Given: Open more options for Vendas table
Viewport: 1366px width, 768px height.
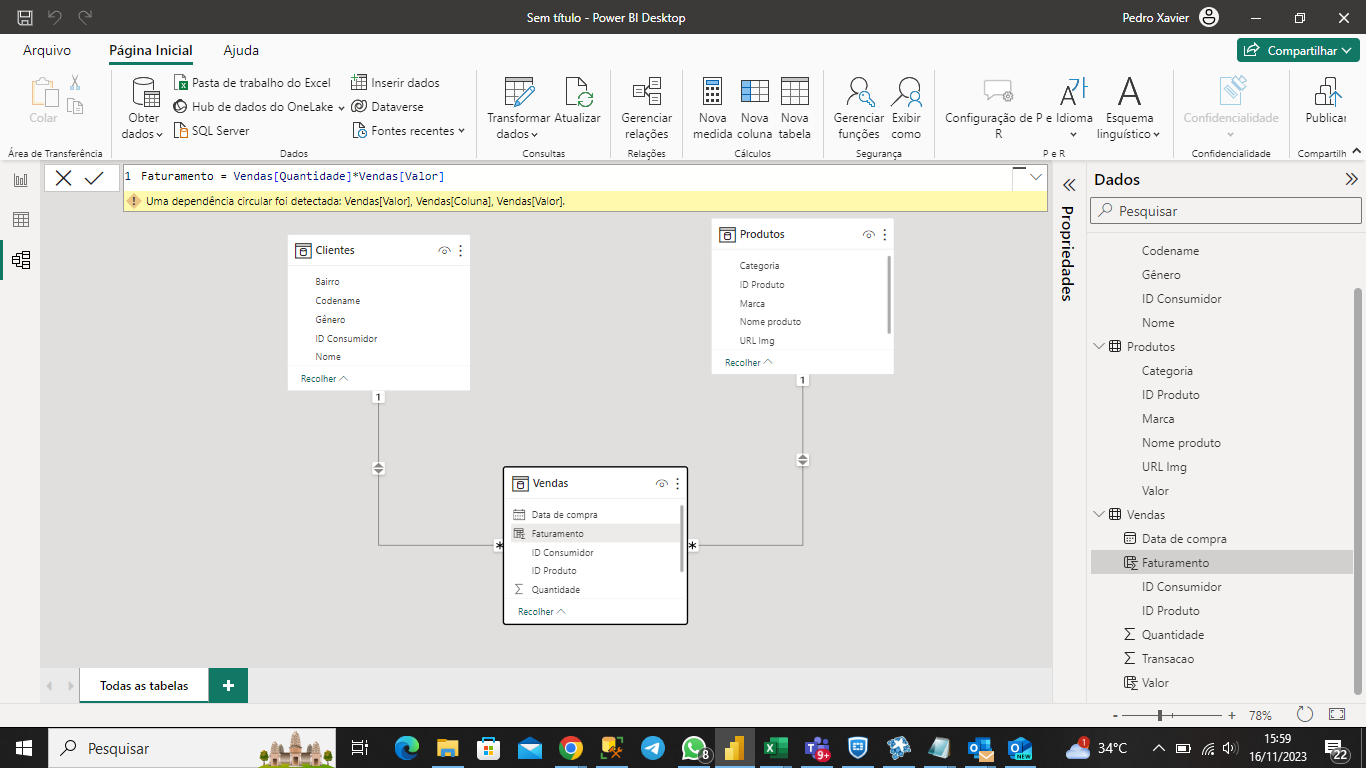Looking at the screenshot, I should (x=677, y=484).
